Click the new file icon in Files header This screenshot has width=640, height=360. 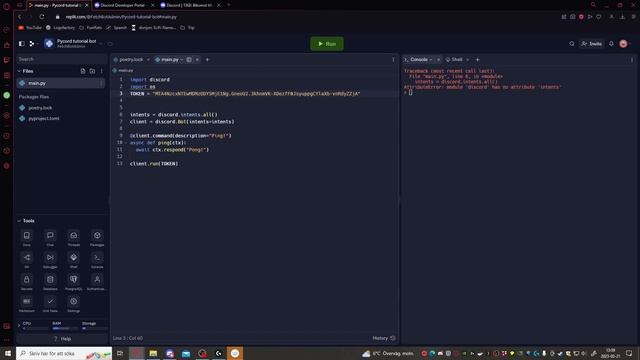[x=83, y=71]
